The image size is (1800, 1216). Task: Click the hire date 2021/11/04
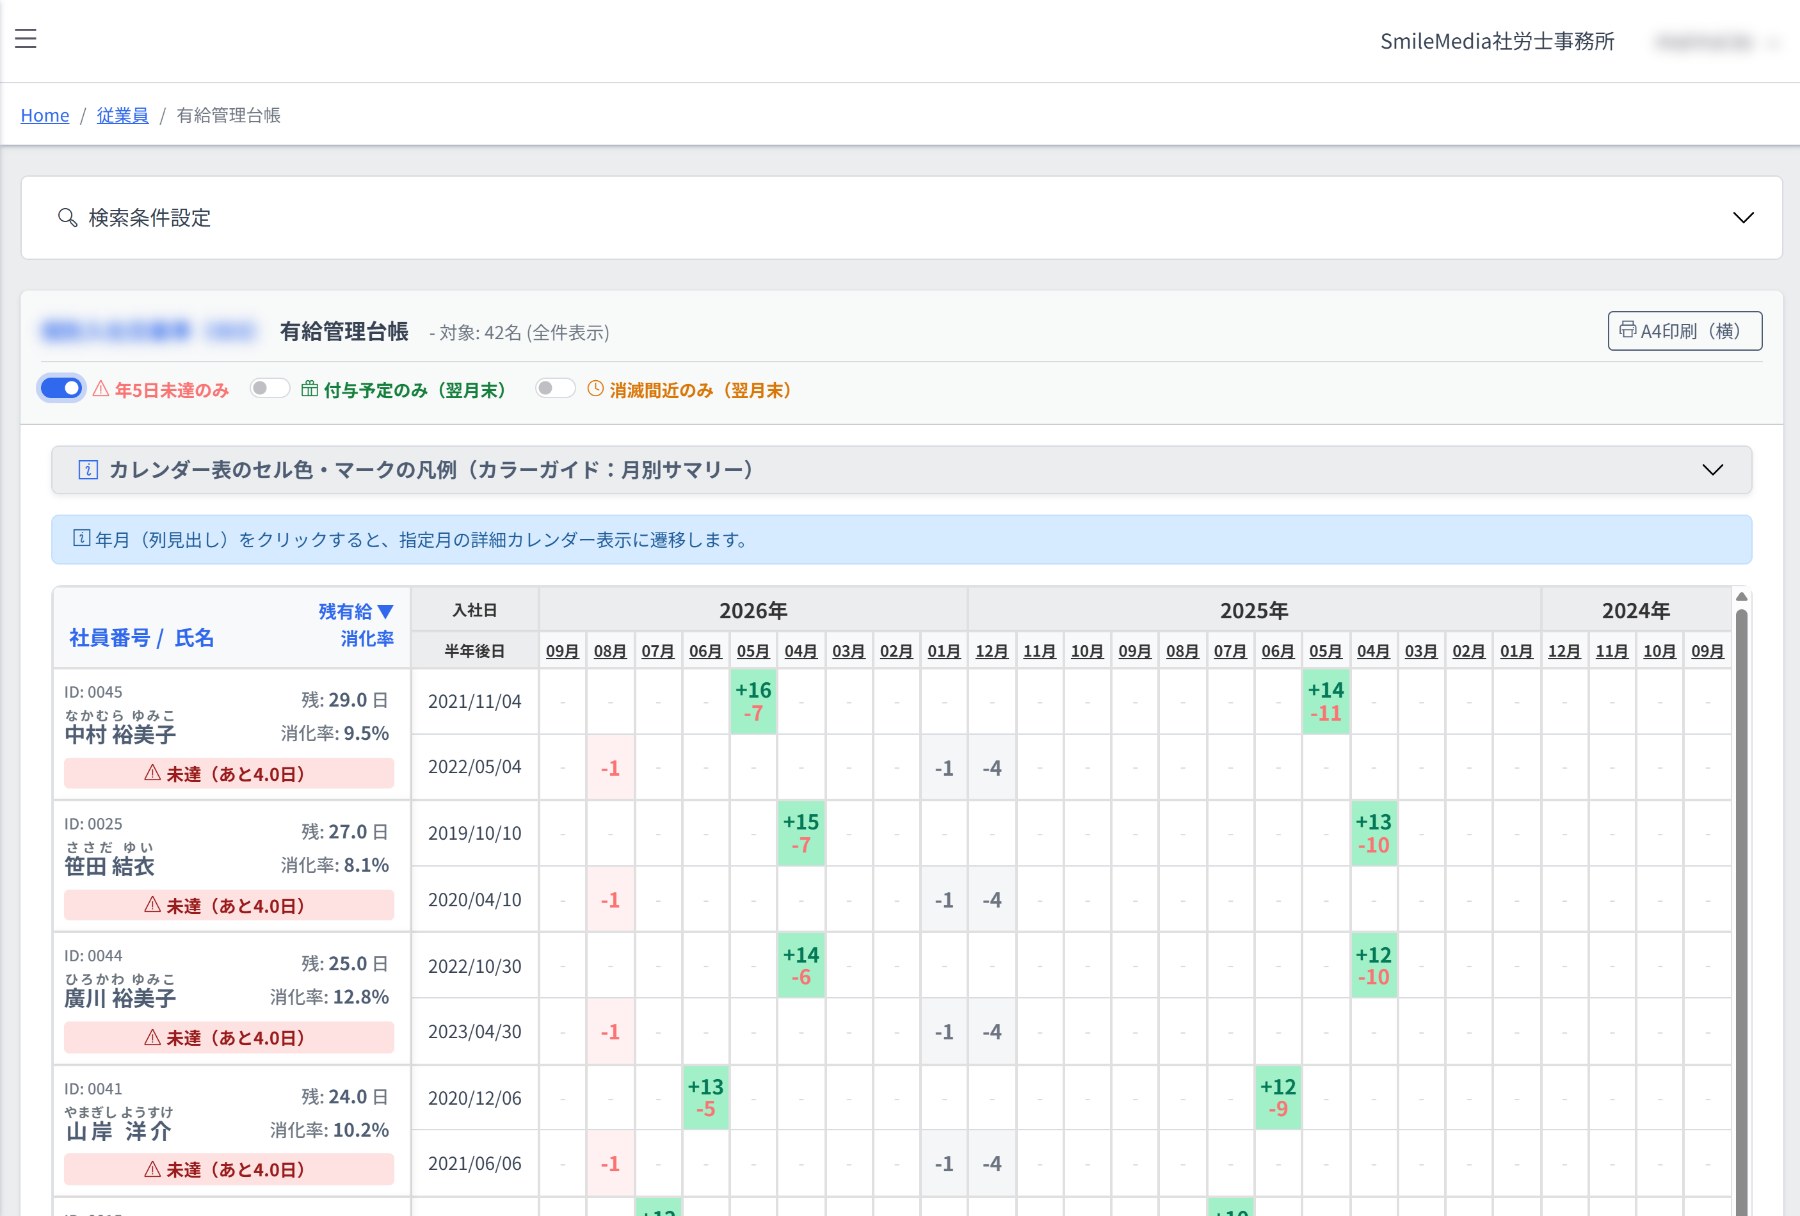(475, 701)
